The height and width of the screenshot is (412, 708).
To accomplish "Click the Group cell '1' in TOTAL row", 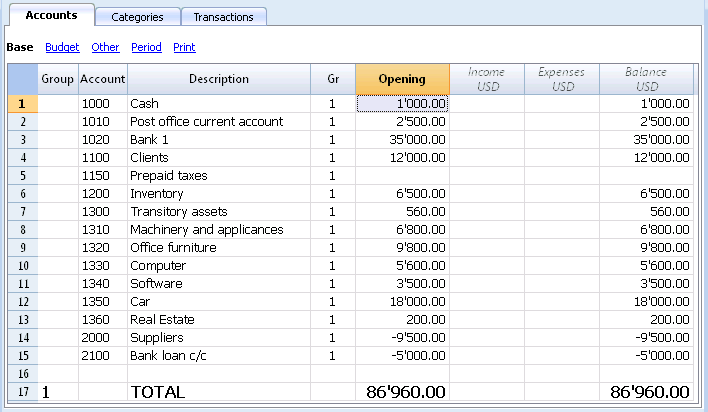I will (x=58, y=392).
